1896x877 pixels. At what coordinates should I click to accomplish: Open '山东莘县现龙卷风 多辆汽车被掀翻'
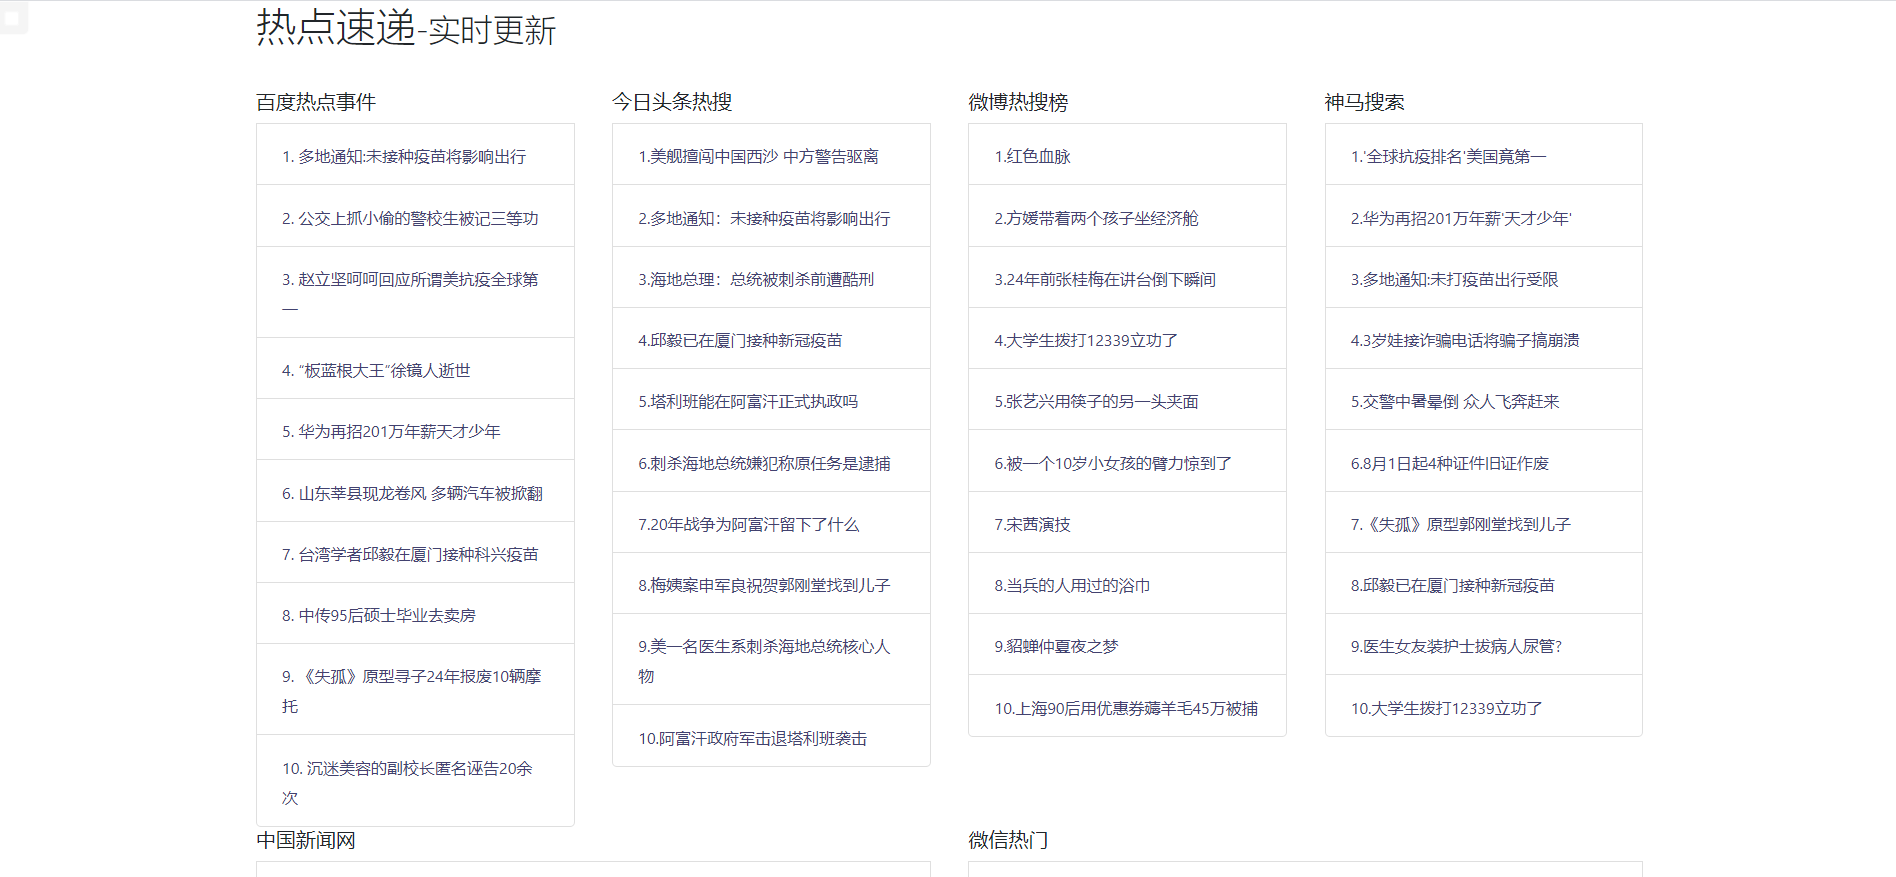[x=412, y=494]
